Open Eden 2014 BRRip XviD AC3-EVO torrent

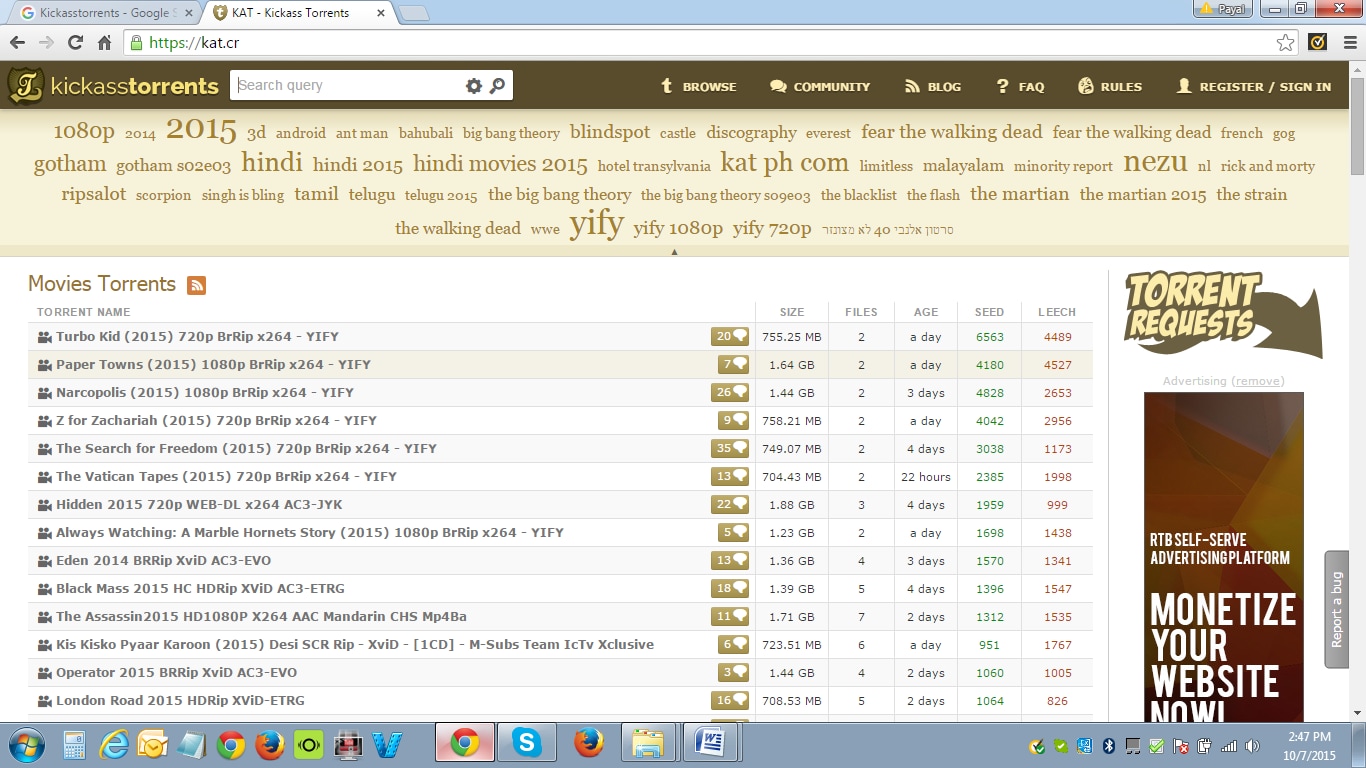point(163,561)
